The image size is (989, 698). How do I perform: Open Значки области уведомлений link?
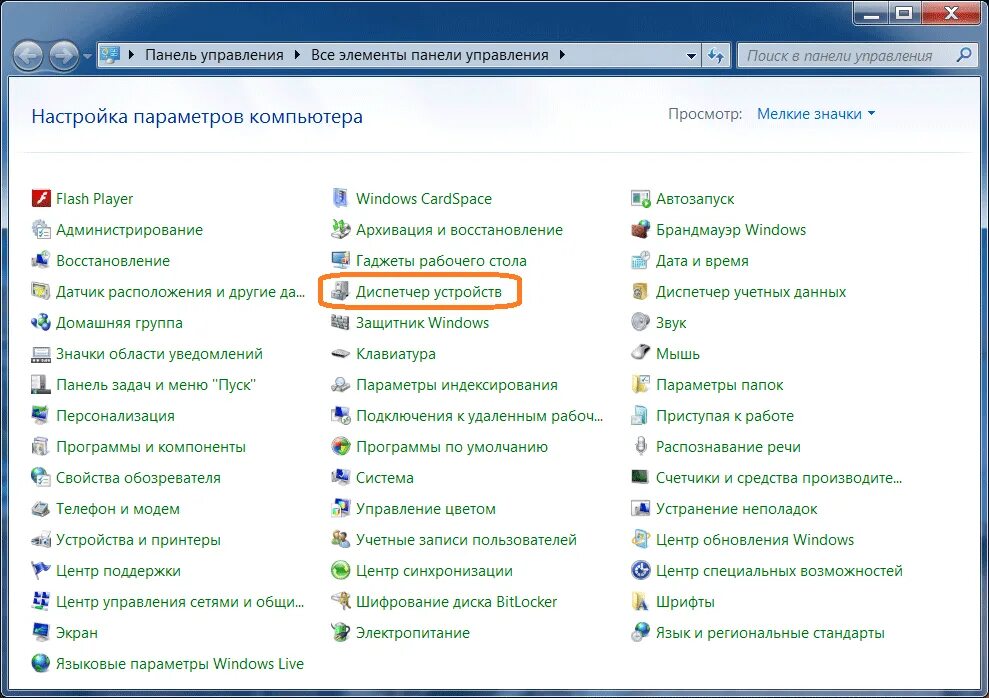159,354
